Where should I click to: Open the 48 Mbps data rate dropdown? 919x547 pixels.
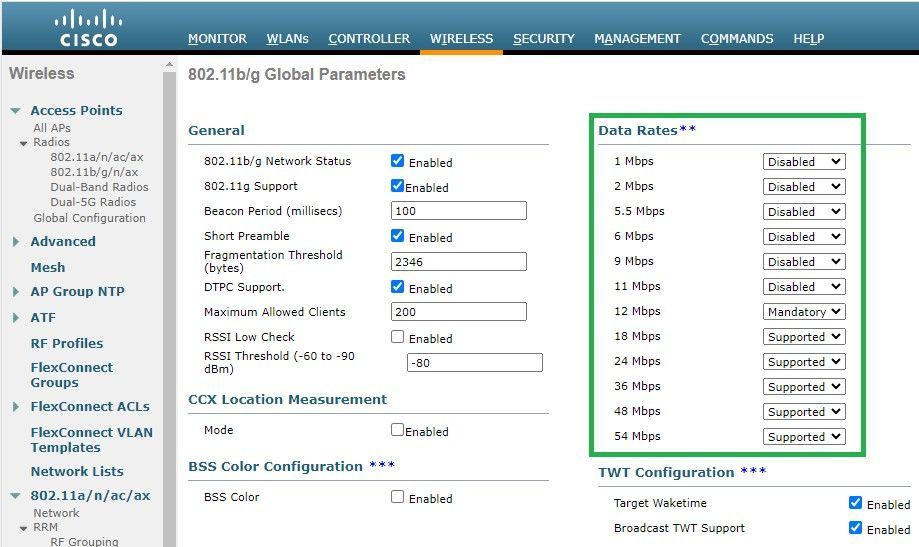click(804, 412)
